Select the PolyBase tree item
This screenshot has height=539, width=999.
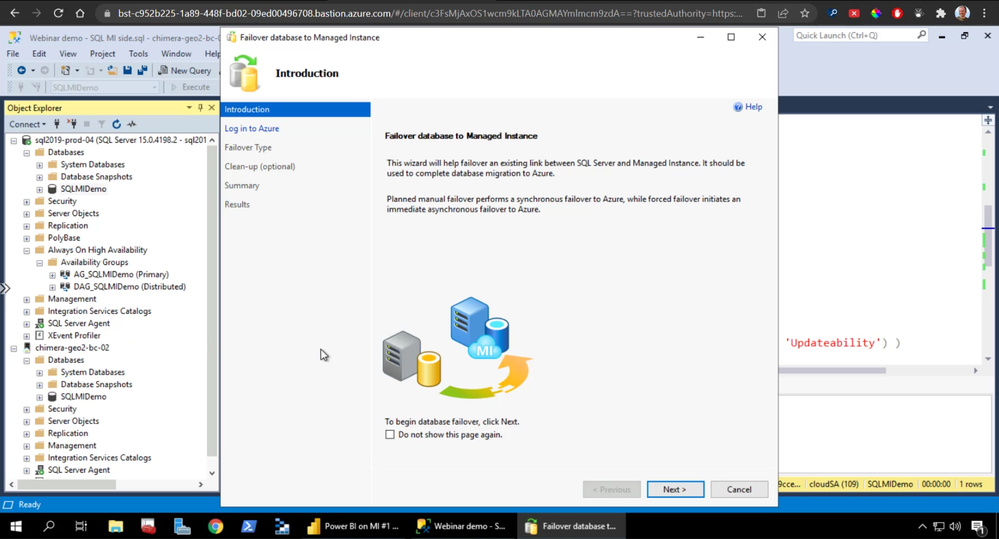point(64,238)
